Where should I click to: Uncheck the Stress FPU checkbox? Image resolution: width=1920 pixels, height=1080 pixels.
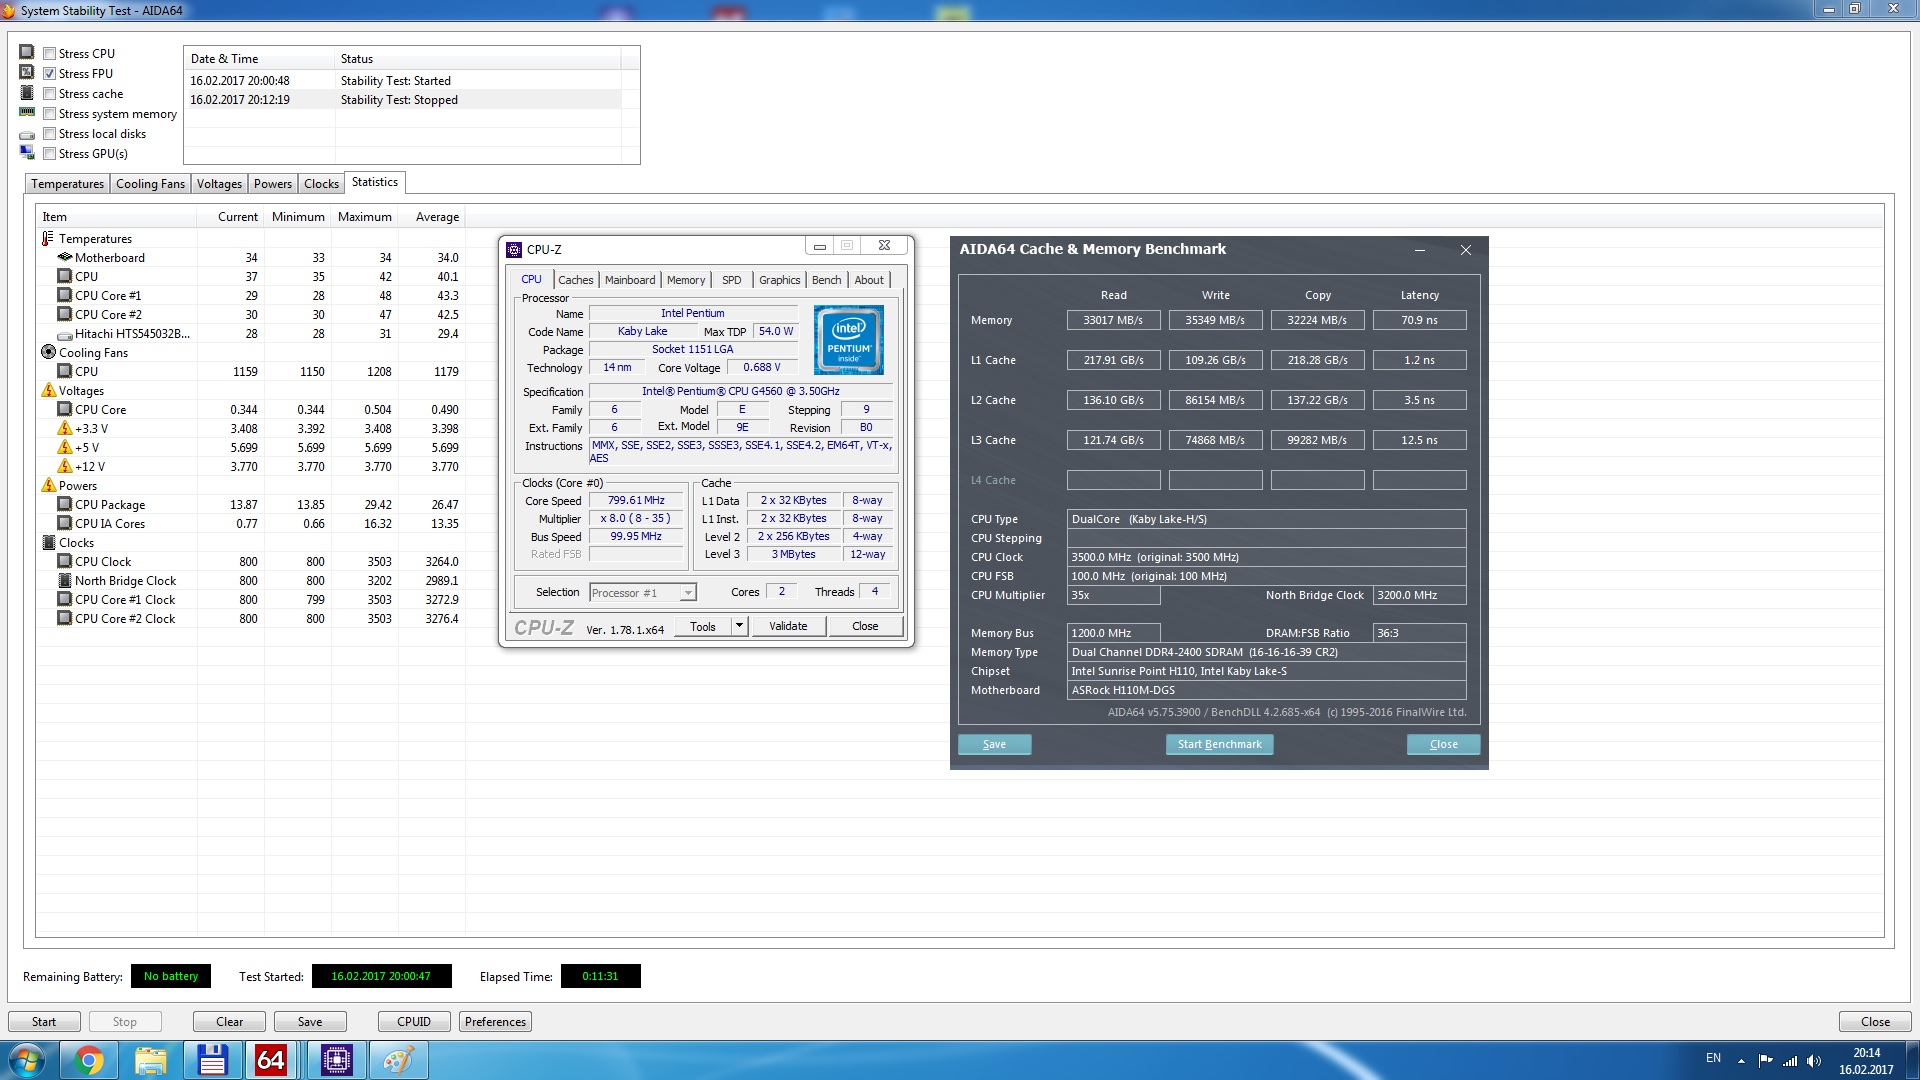click(x=49, y=74)
